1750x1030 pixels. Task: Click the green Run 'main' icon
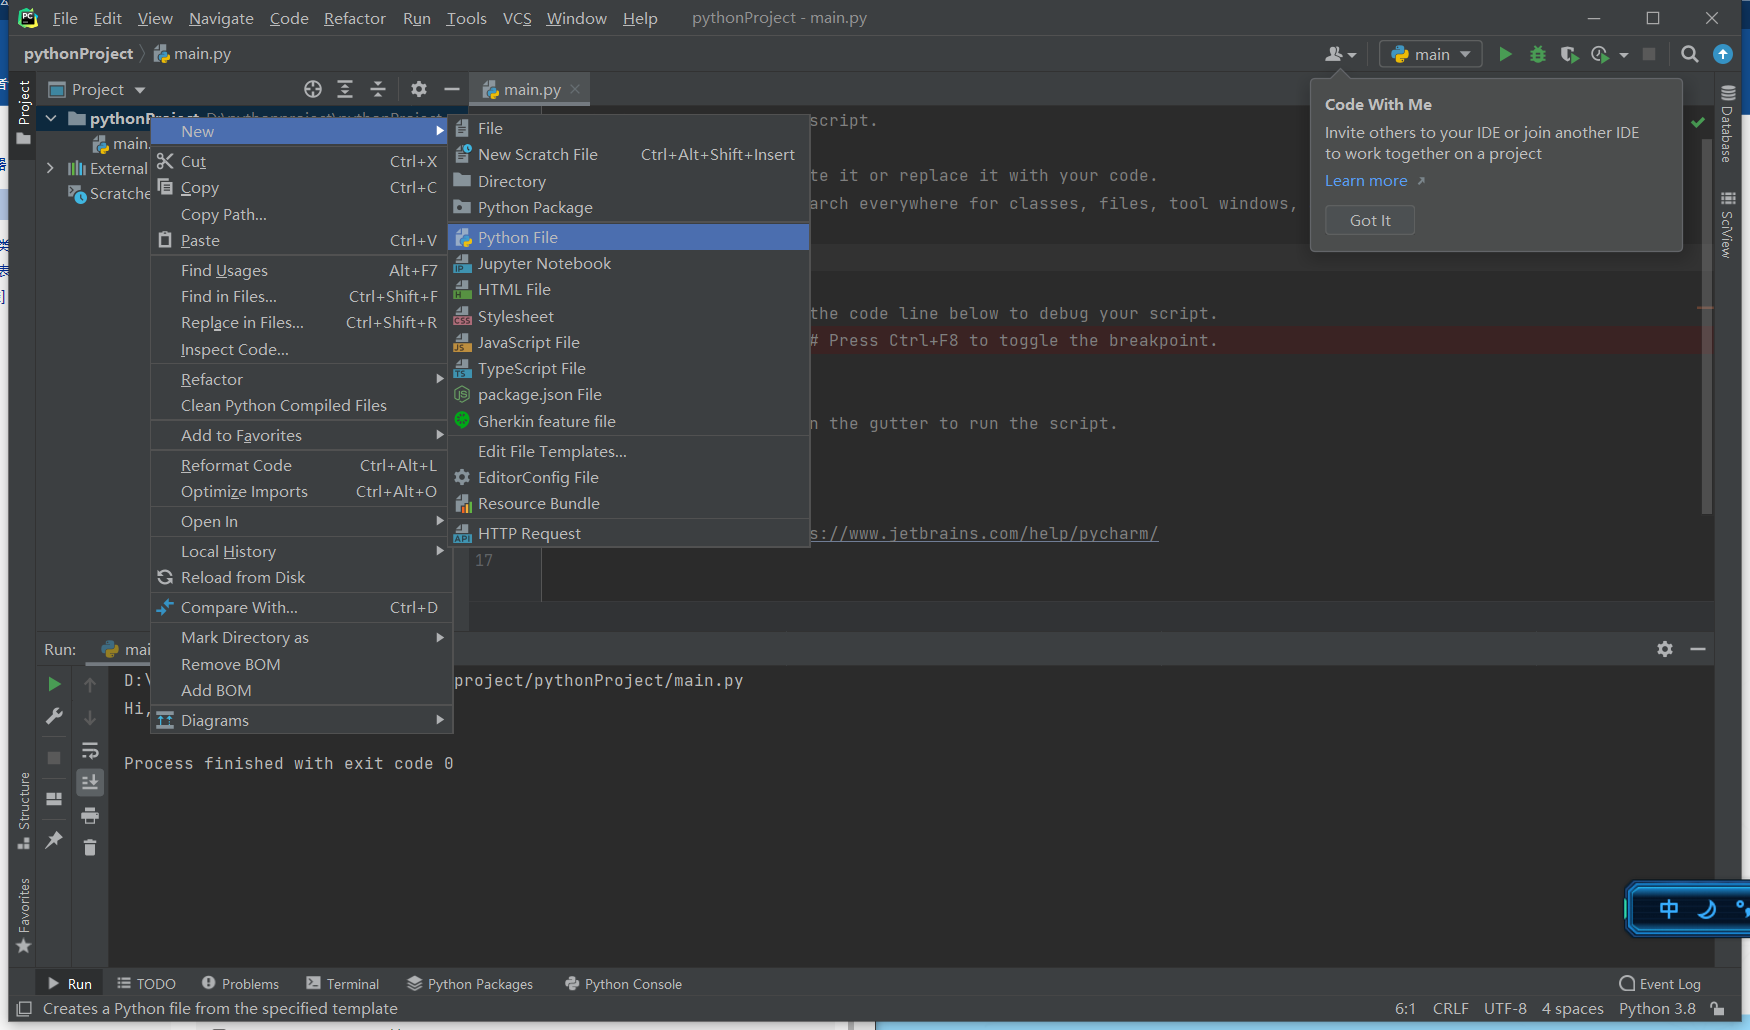1505,54
